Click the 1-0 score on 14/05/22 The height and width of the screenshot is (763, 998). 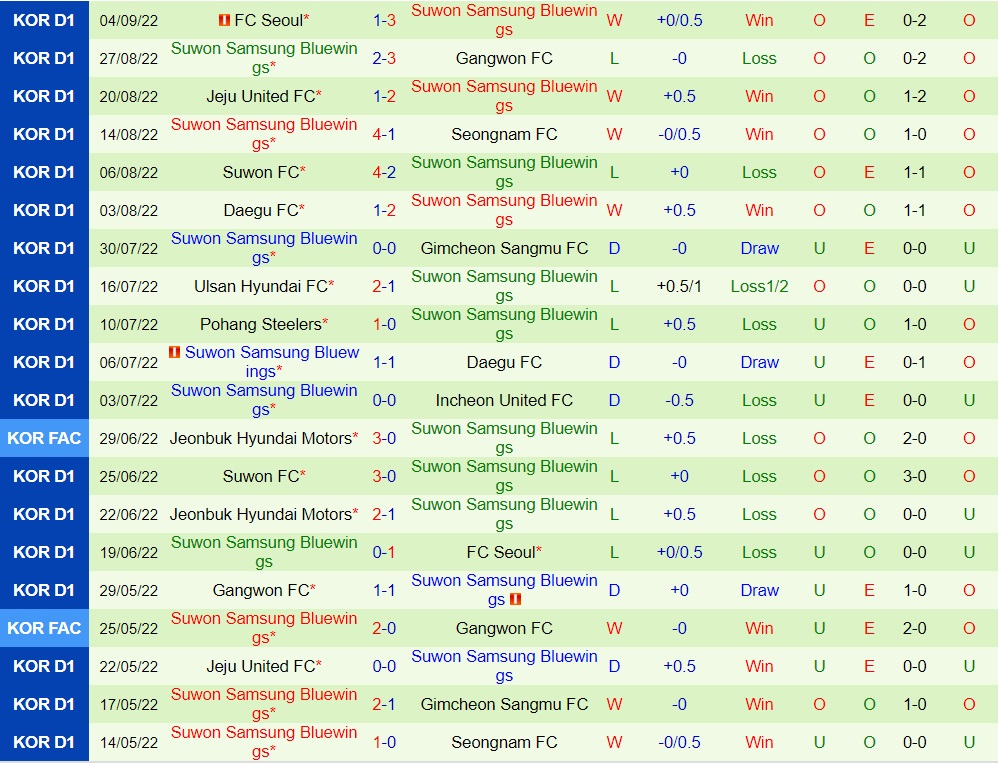pos(384,742)
